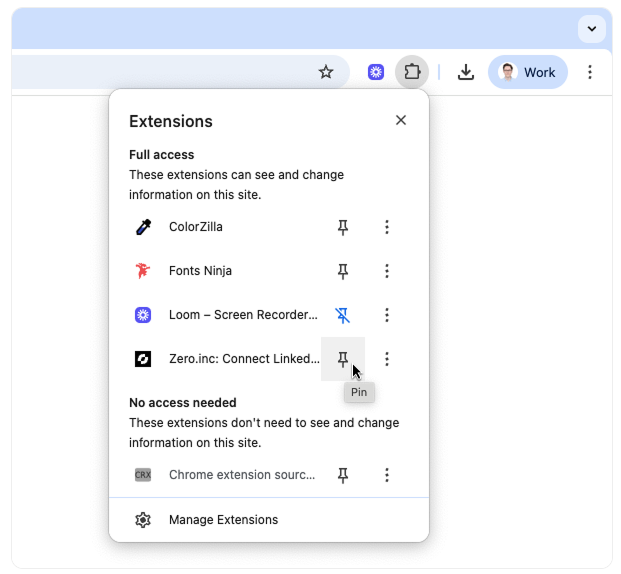Screen dimensions: 621x574
Task: Open more options for Loom
Action: (387, 315)
